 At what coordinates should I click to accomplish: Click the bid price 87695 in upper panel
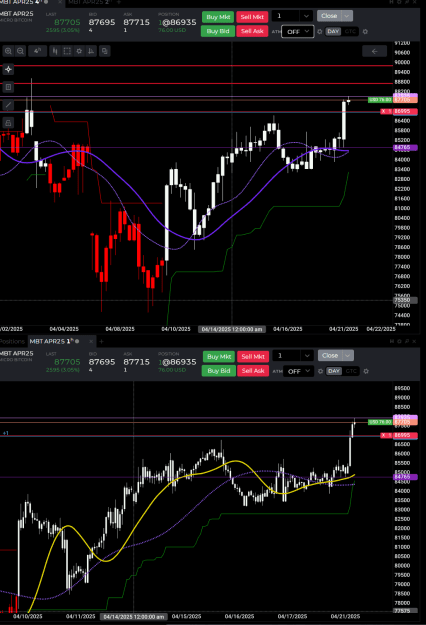102,22
